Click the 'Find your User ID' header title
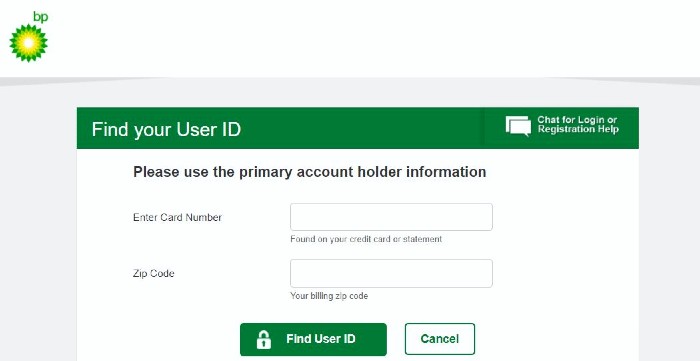Viewport: 700px width, 361px height. pos(166,129)
